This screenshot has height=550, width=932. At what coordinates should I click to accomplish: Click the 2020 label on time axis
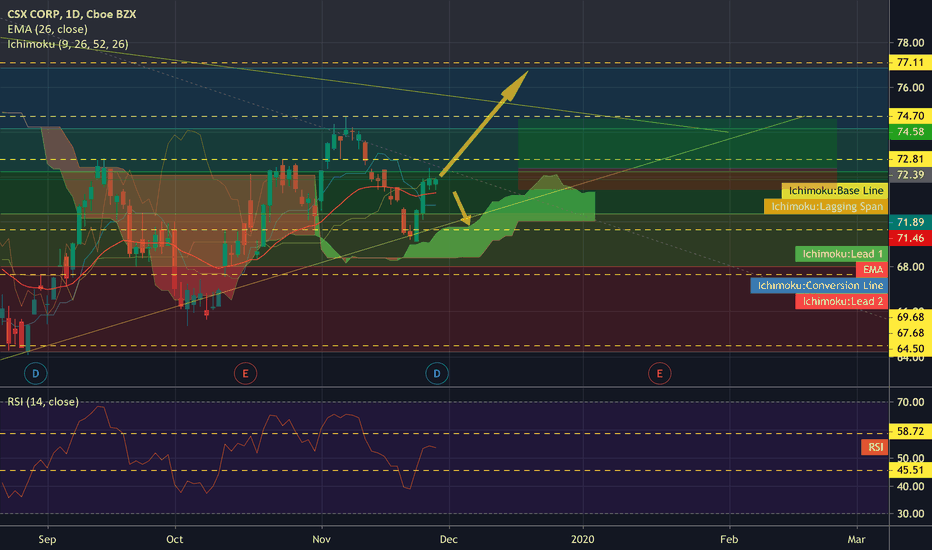582,539
